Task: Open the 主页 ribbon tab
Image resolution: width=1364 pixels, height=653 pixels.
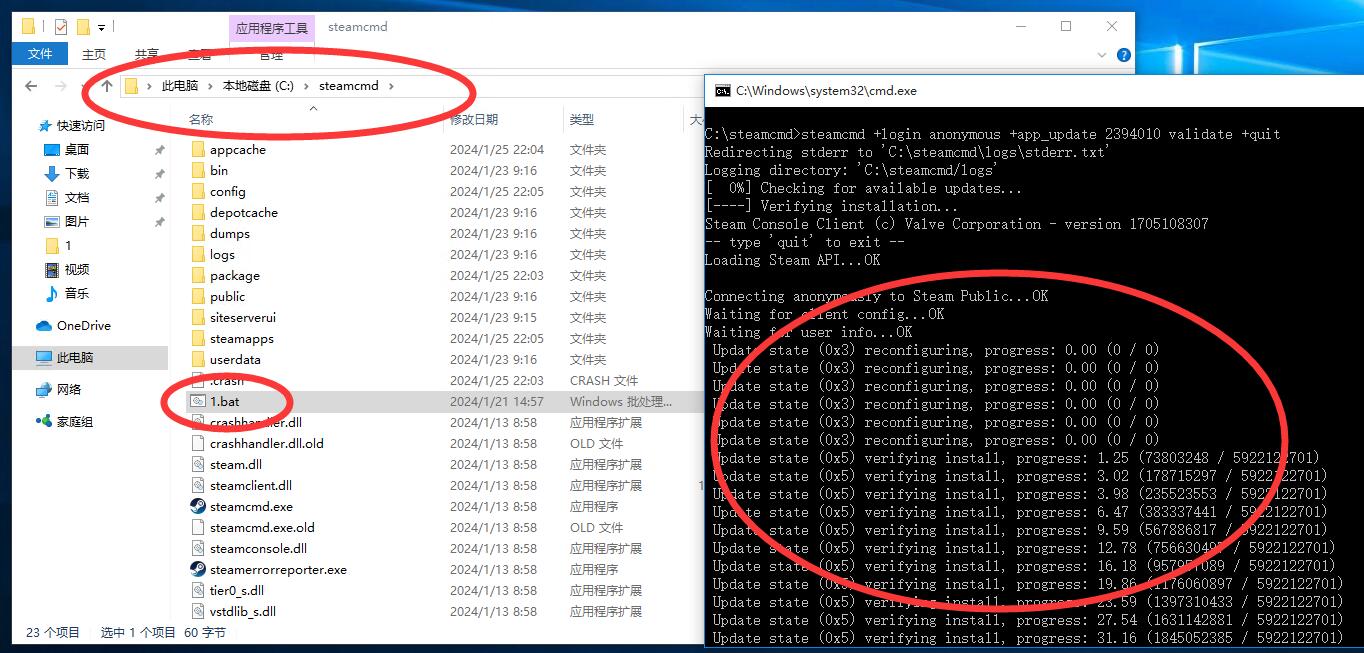Action: click(x=94, y=54)
